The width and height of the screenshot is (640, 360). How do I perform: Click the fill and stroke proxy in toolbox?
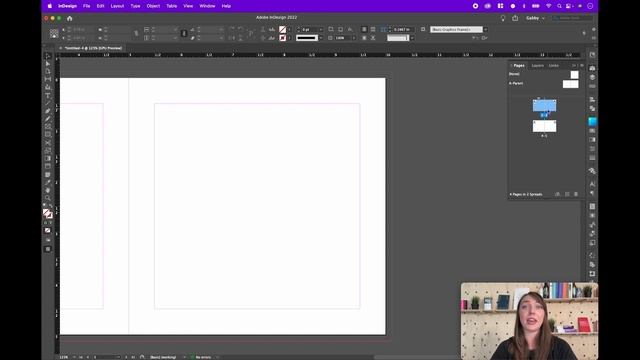(48, 214)
